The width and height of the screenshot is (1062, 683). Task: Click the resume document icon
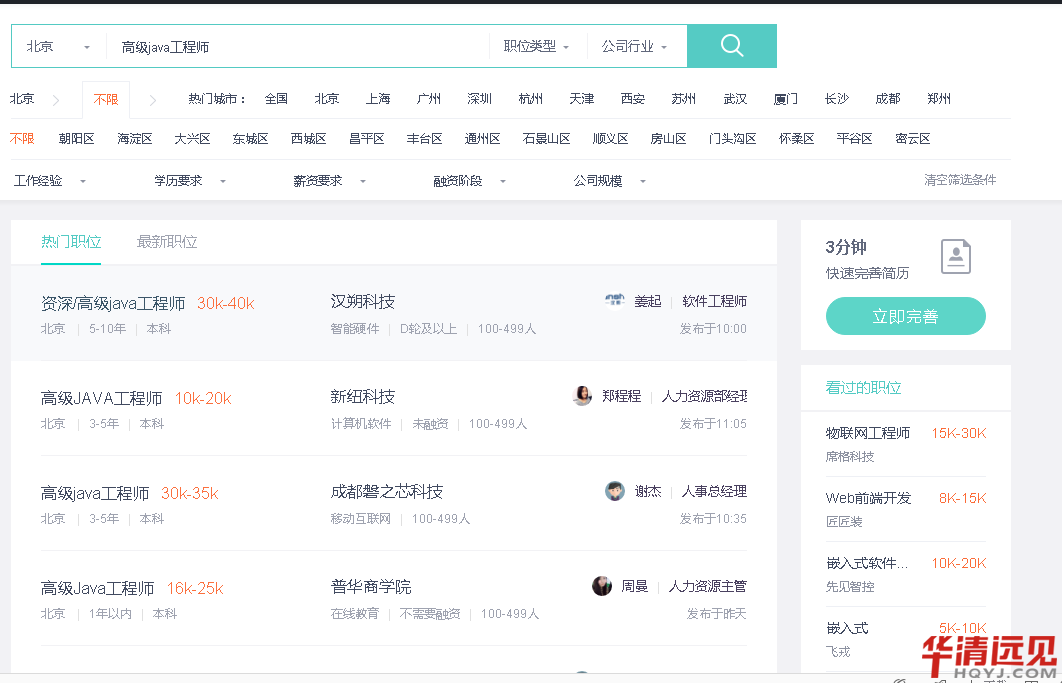point(956,257)
